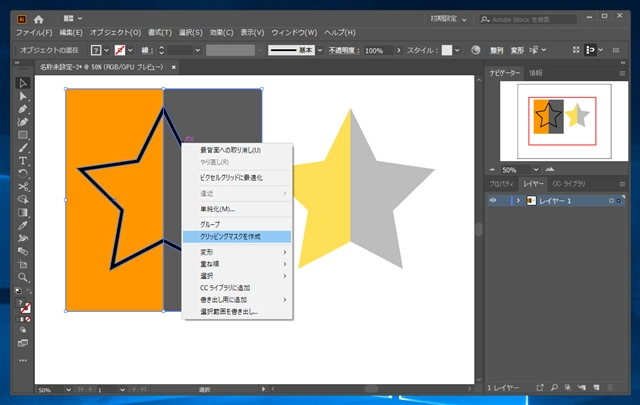640x405 pixels.
Task: Select the Rotate tool
Action: tap(23, 174)
